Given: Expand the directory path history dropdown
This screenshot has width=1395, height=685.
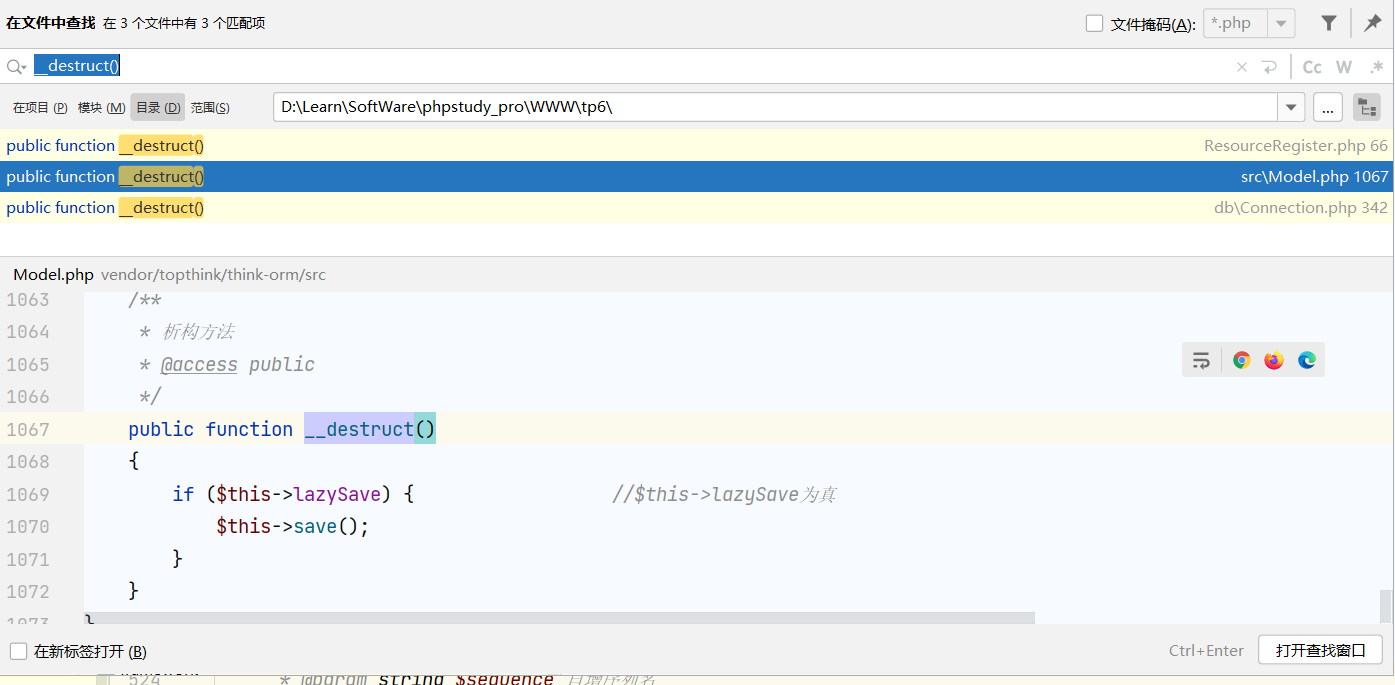Looking at the screenshot, I should pyautogui.click(x=1291, y=106).
